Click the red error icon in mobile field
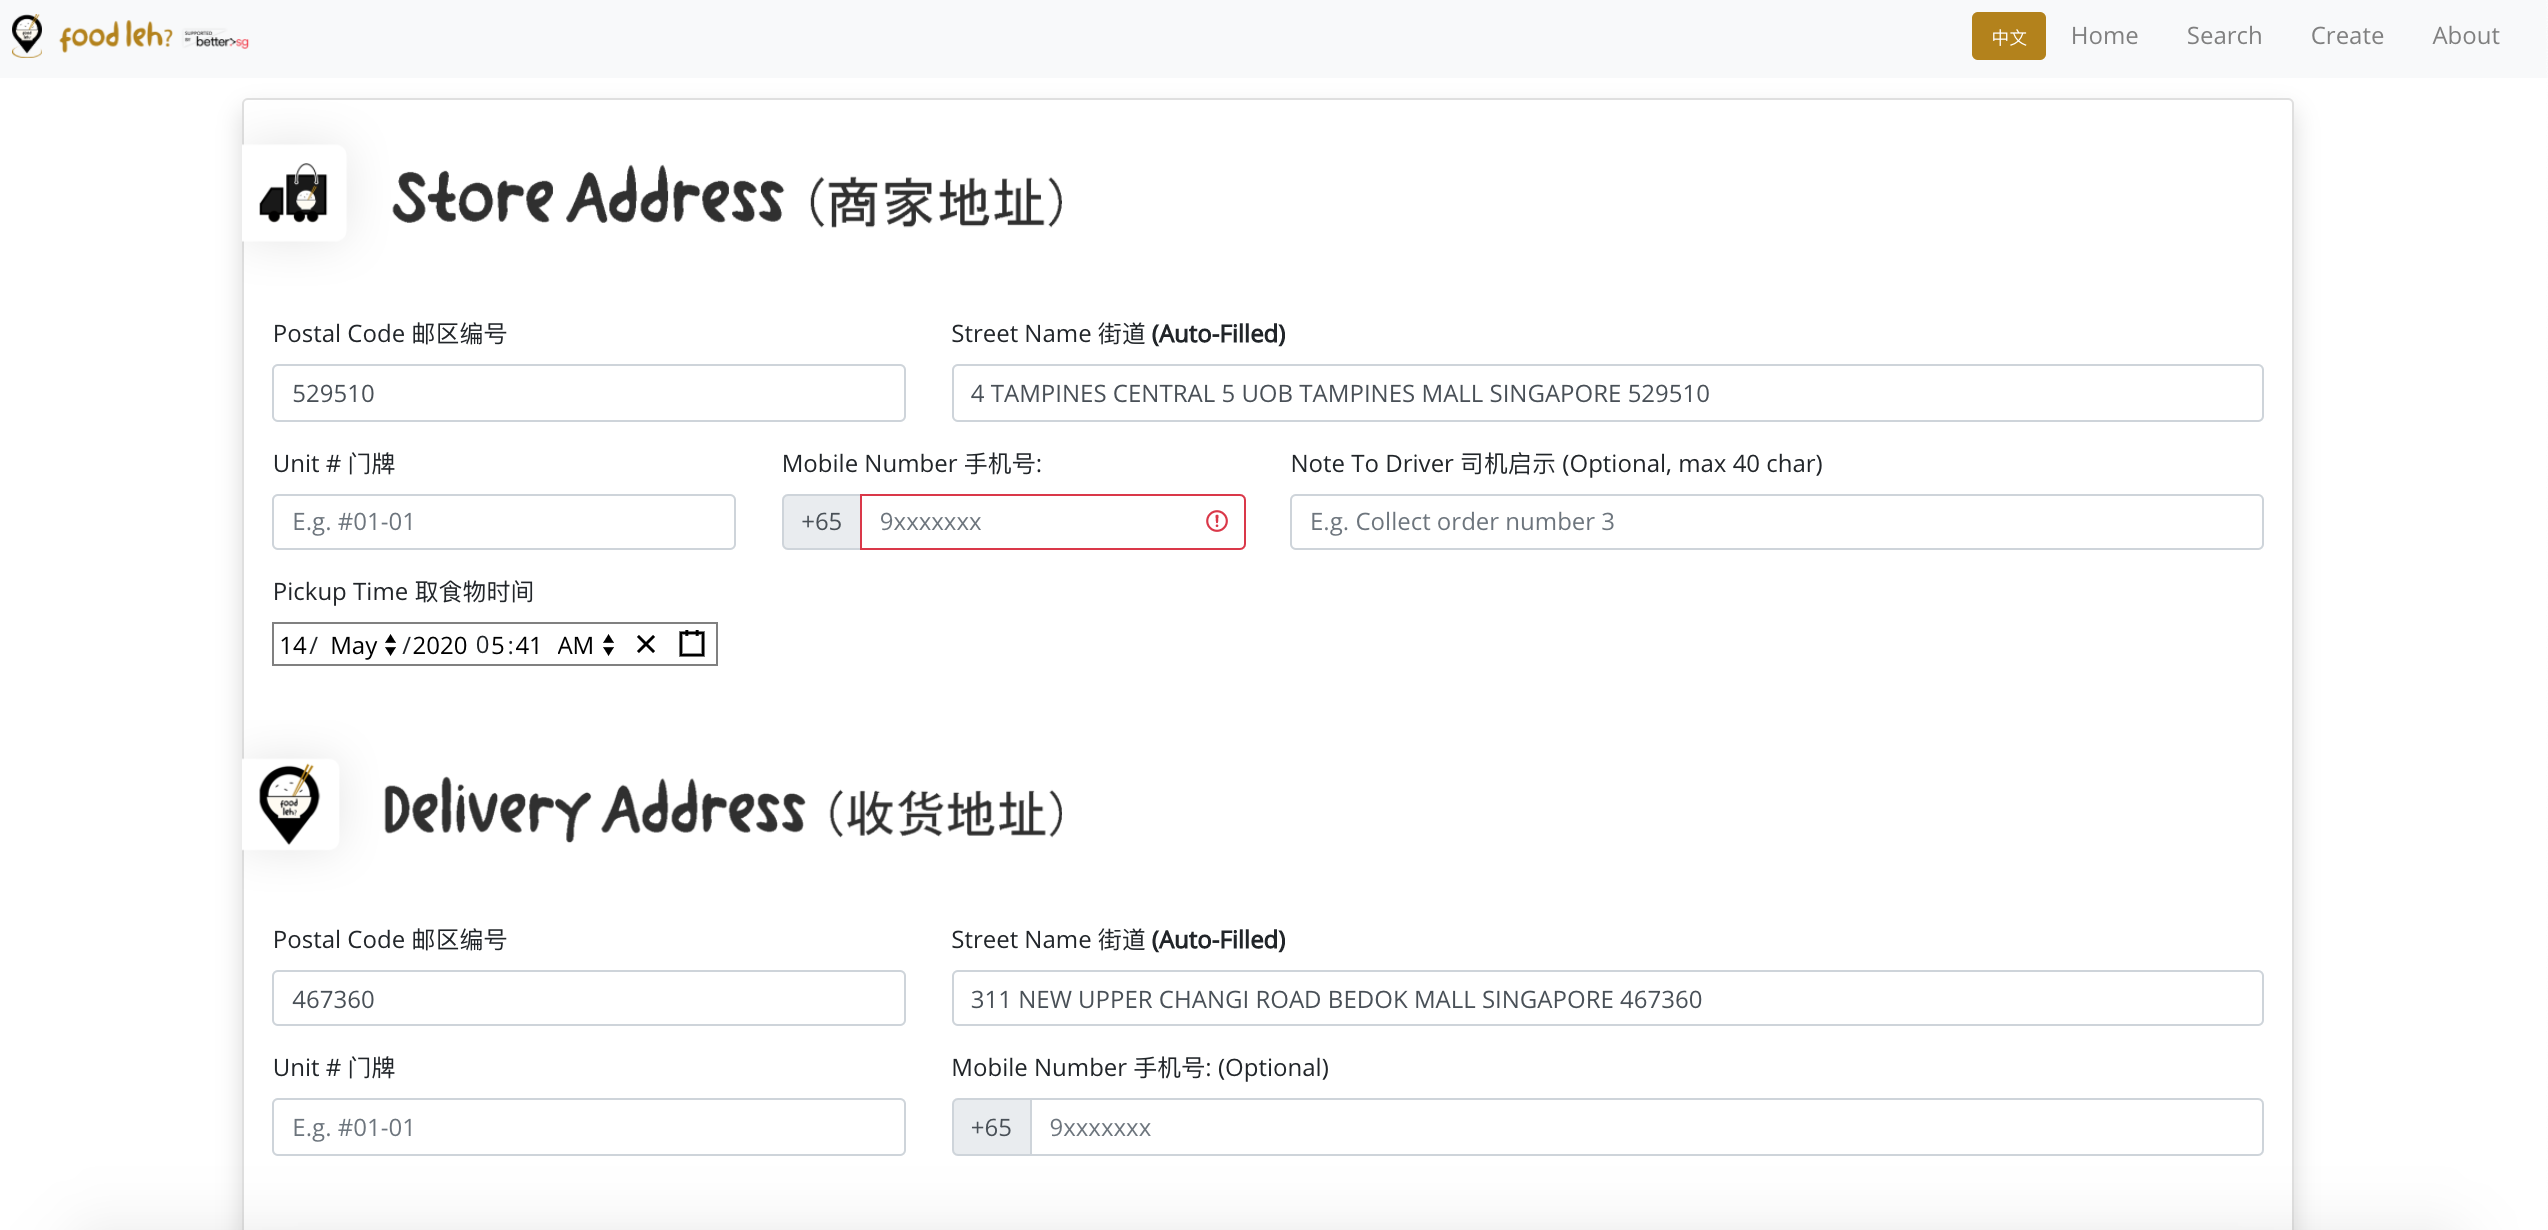2548x1230 pixels. 1216,521
